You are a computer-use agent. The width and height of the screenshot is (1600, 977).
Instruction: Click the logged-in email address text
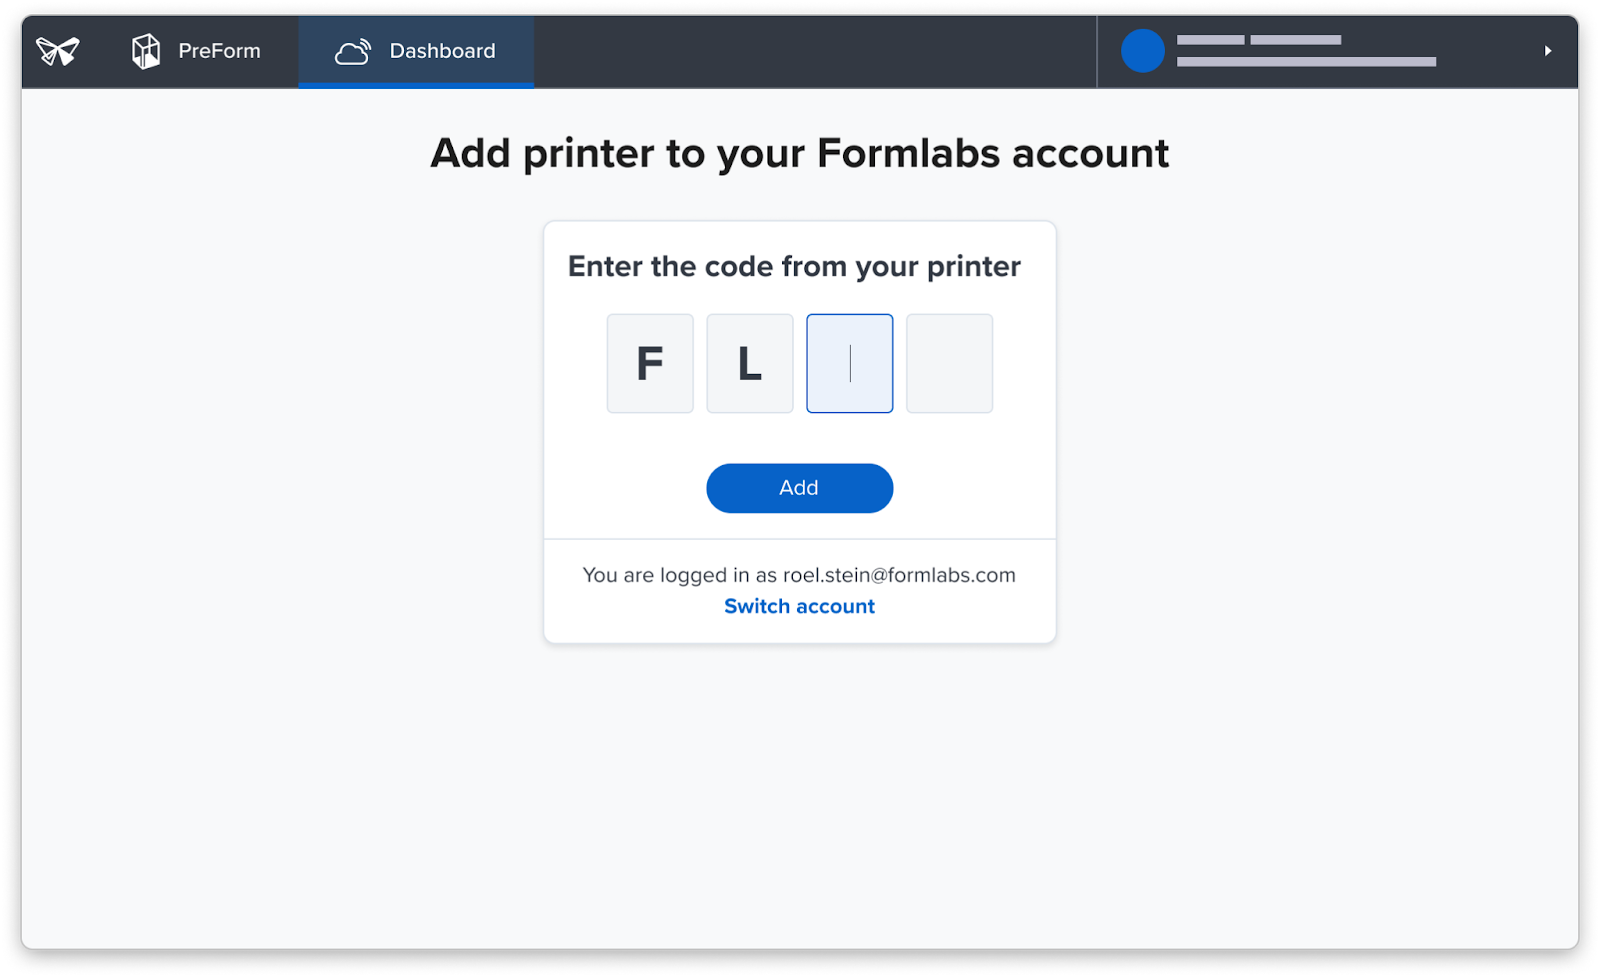coord(799,575)
